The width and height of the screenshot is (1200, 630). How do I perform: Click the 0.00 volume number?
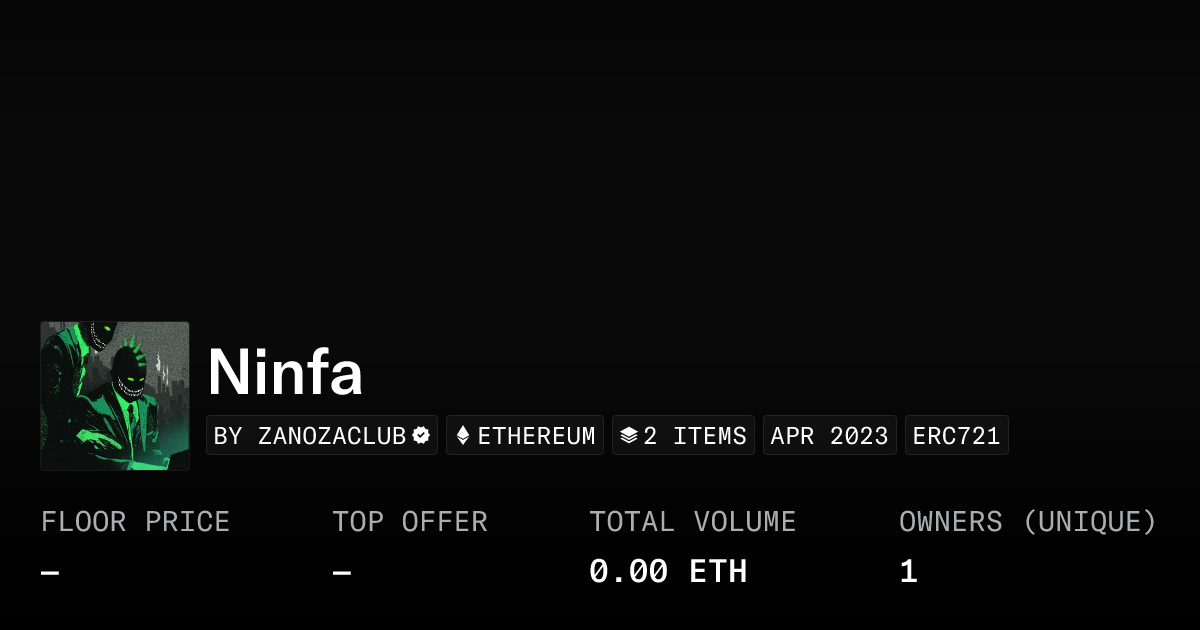pyautogui.click(x=628, y=572)
